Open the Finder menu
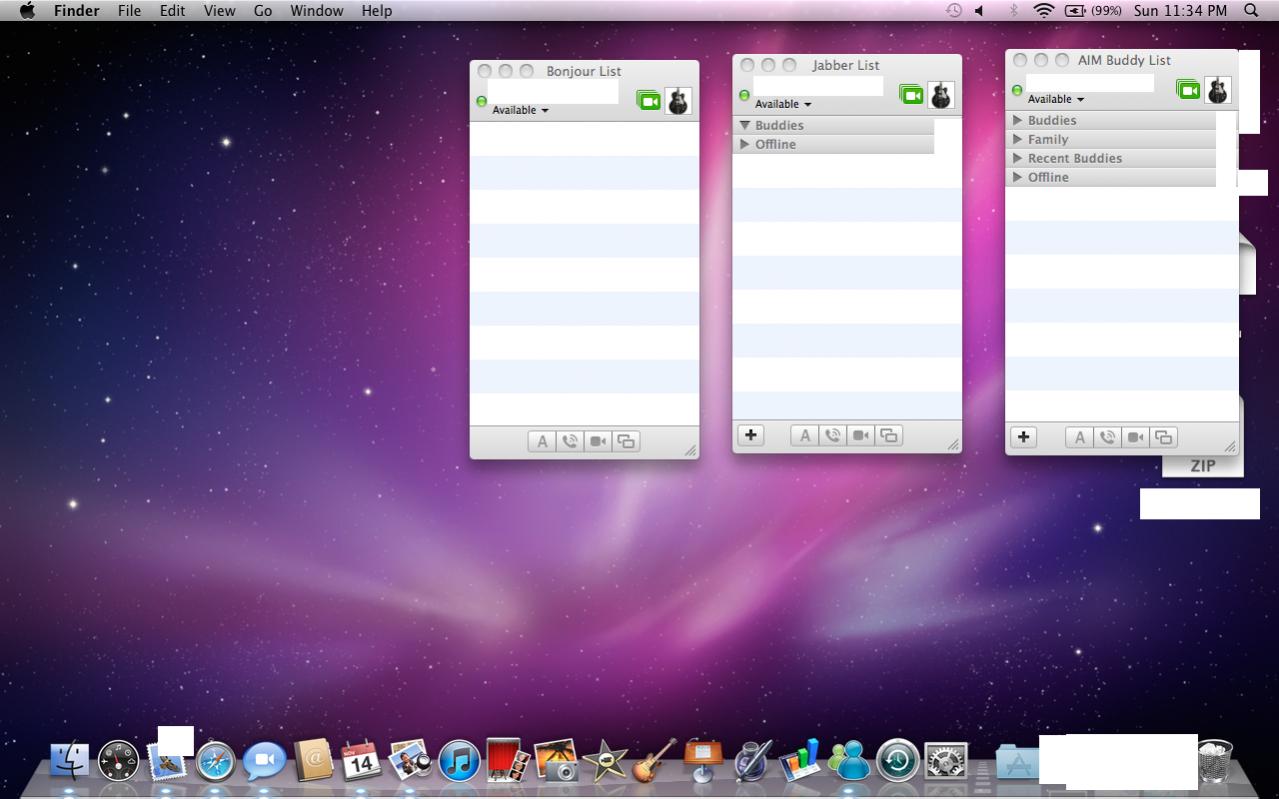 pyautogui.click(x=76, y=10)
